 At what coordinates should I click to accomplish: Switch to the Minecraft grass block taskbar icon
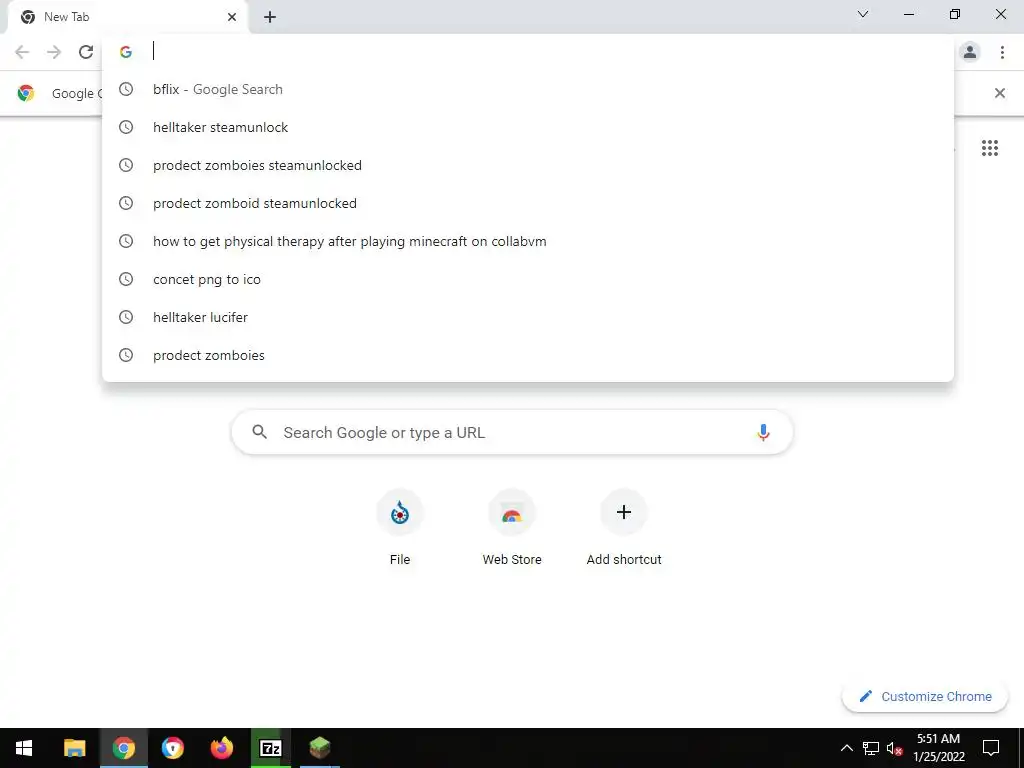pyautogui.click(x=319, y=748)
